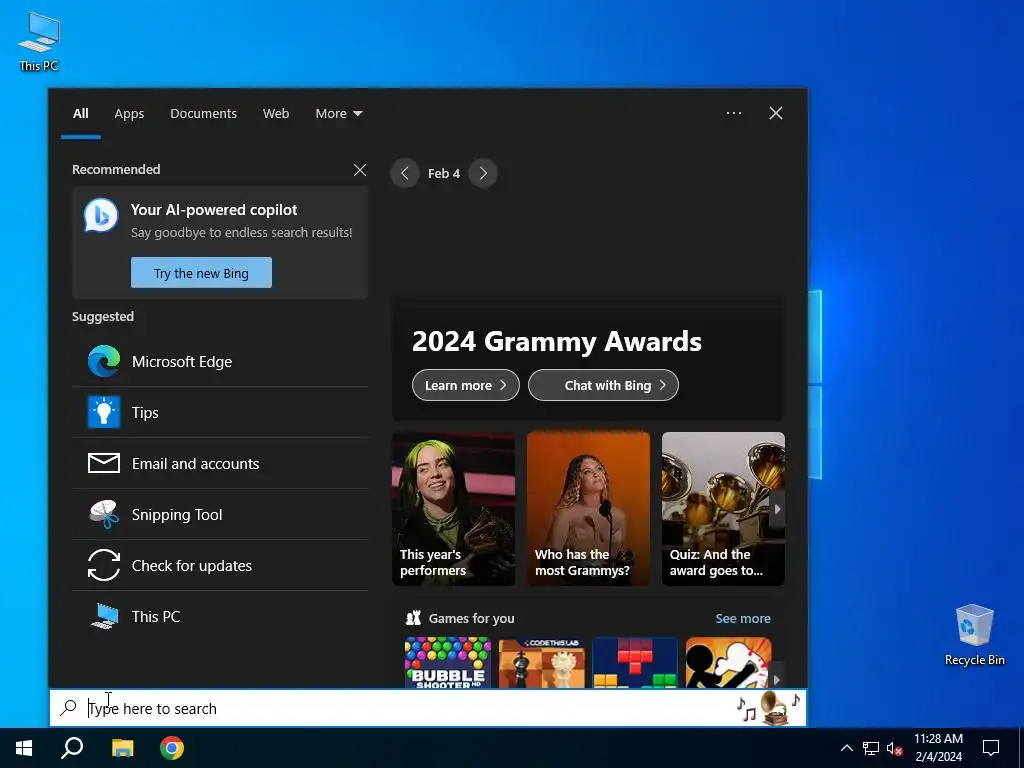This screenshot has width=1024, height=768.
Task: Click the 2024 Grammy Awards headline
Action: coord(556,342)
